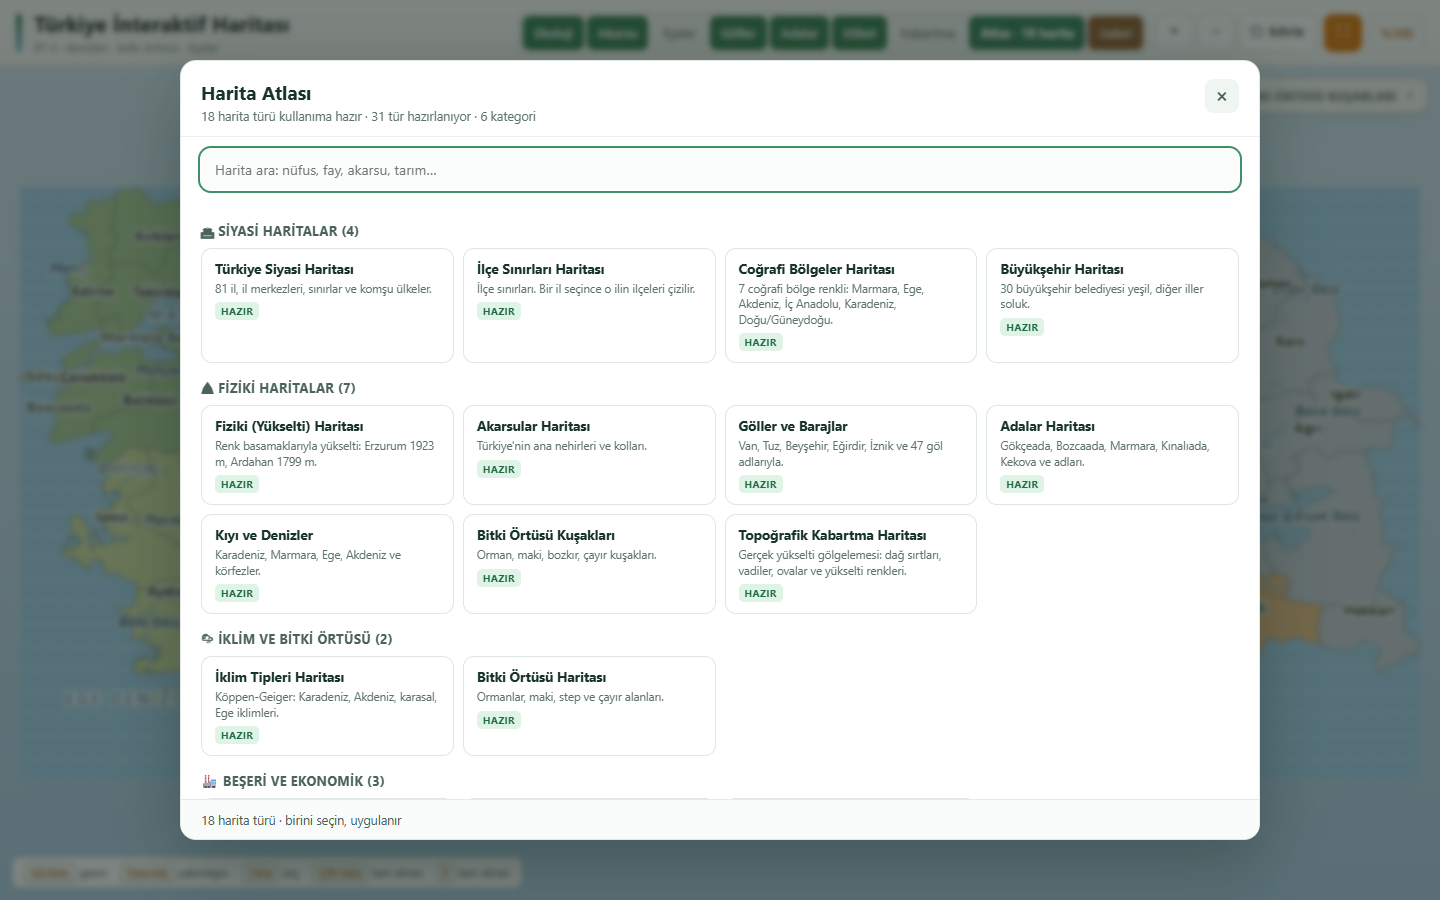Open Fiziki (Yükselti) Haritası card
The width and height of the screenshot is (1440, 900).
pos(327,455)
